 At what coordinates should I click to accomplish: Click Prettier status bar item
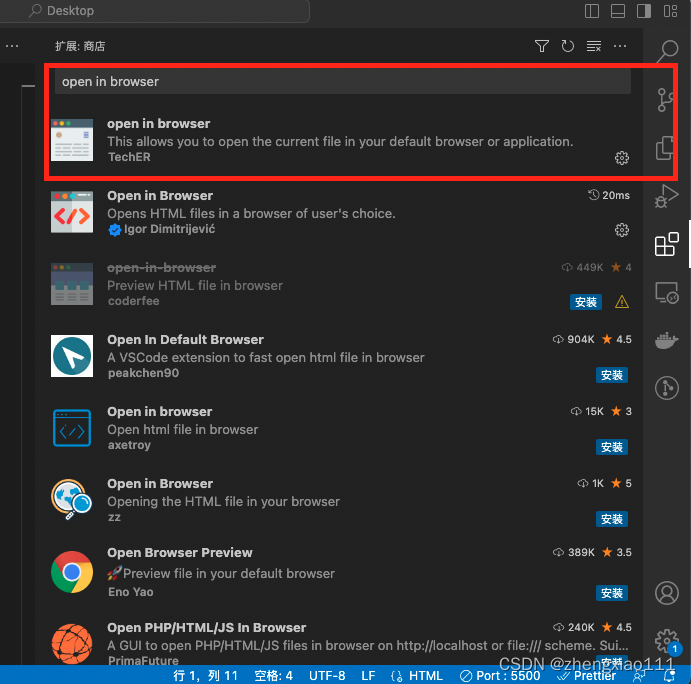(586, 675)
